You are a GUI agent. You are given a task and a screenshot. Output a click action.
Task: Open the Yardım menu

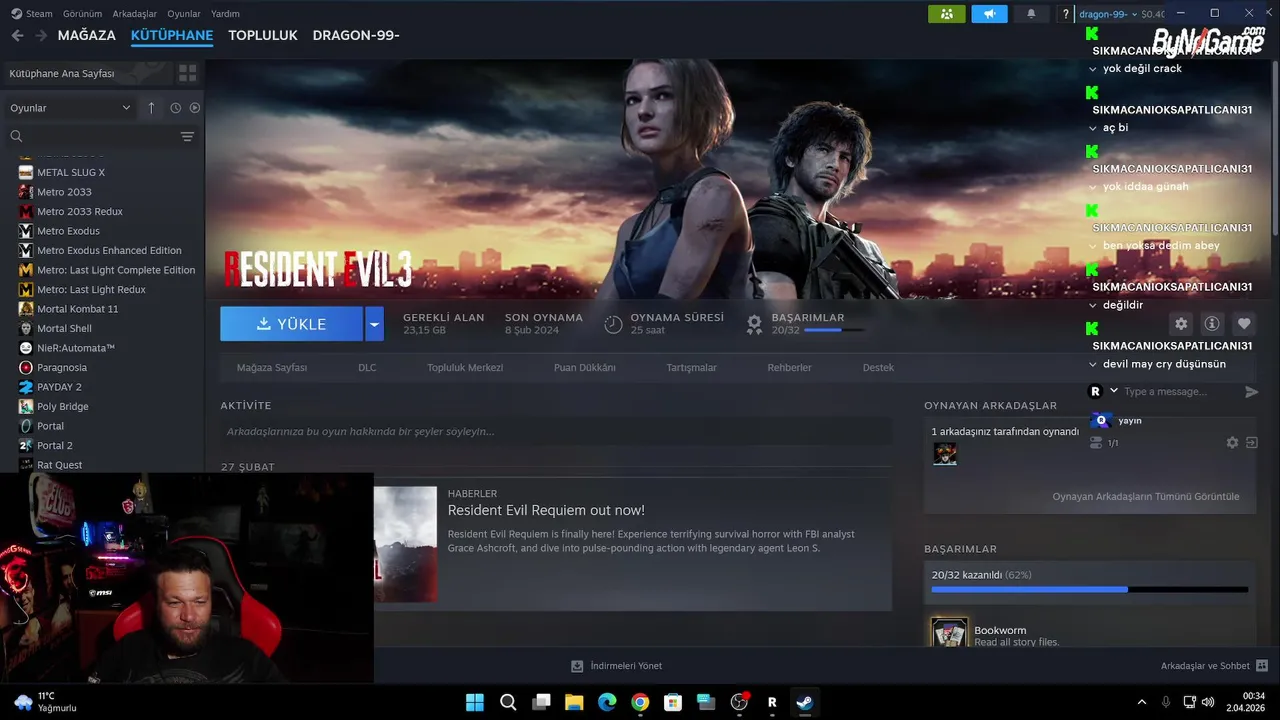point(225,14)
